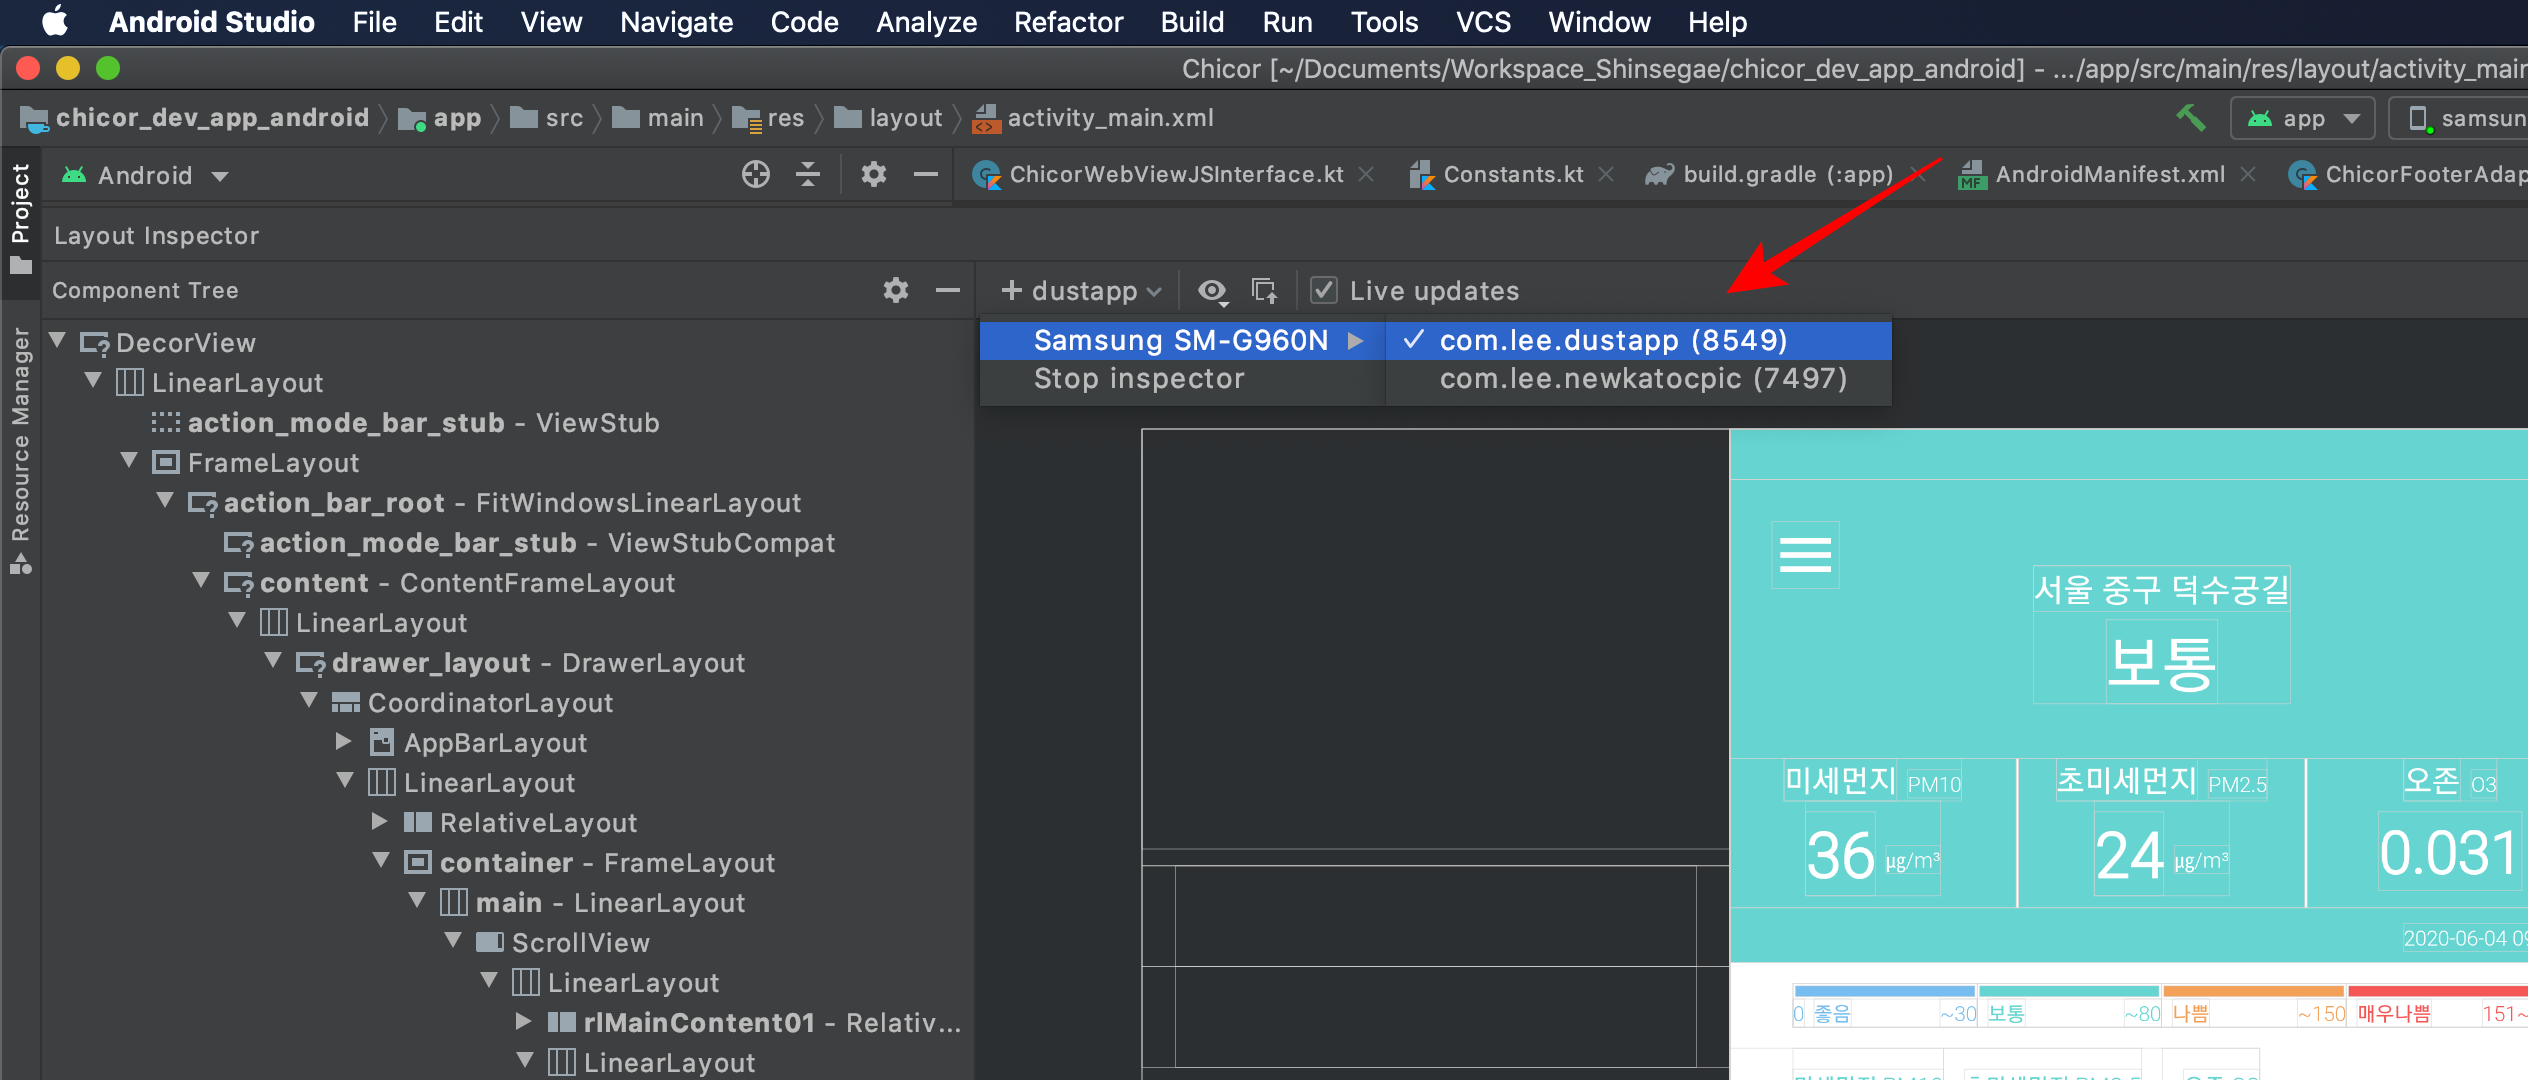Select rlMainContent01 in component tree
The height and width of the screenshot is (1080, 2528).
click(x=698, y=1023)
